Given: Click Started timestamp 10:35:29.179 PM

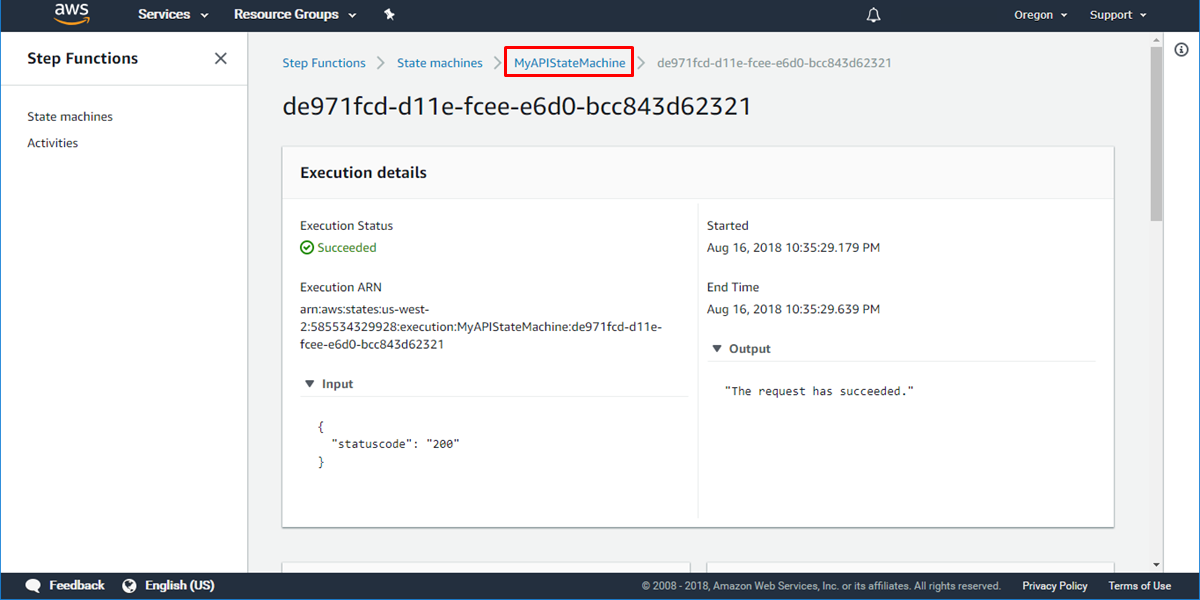Looking at the screenshot, I should pos(793,248).
